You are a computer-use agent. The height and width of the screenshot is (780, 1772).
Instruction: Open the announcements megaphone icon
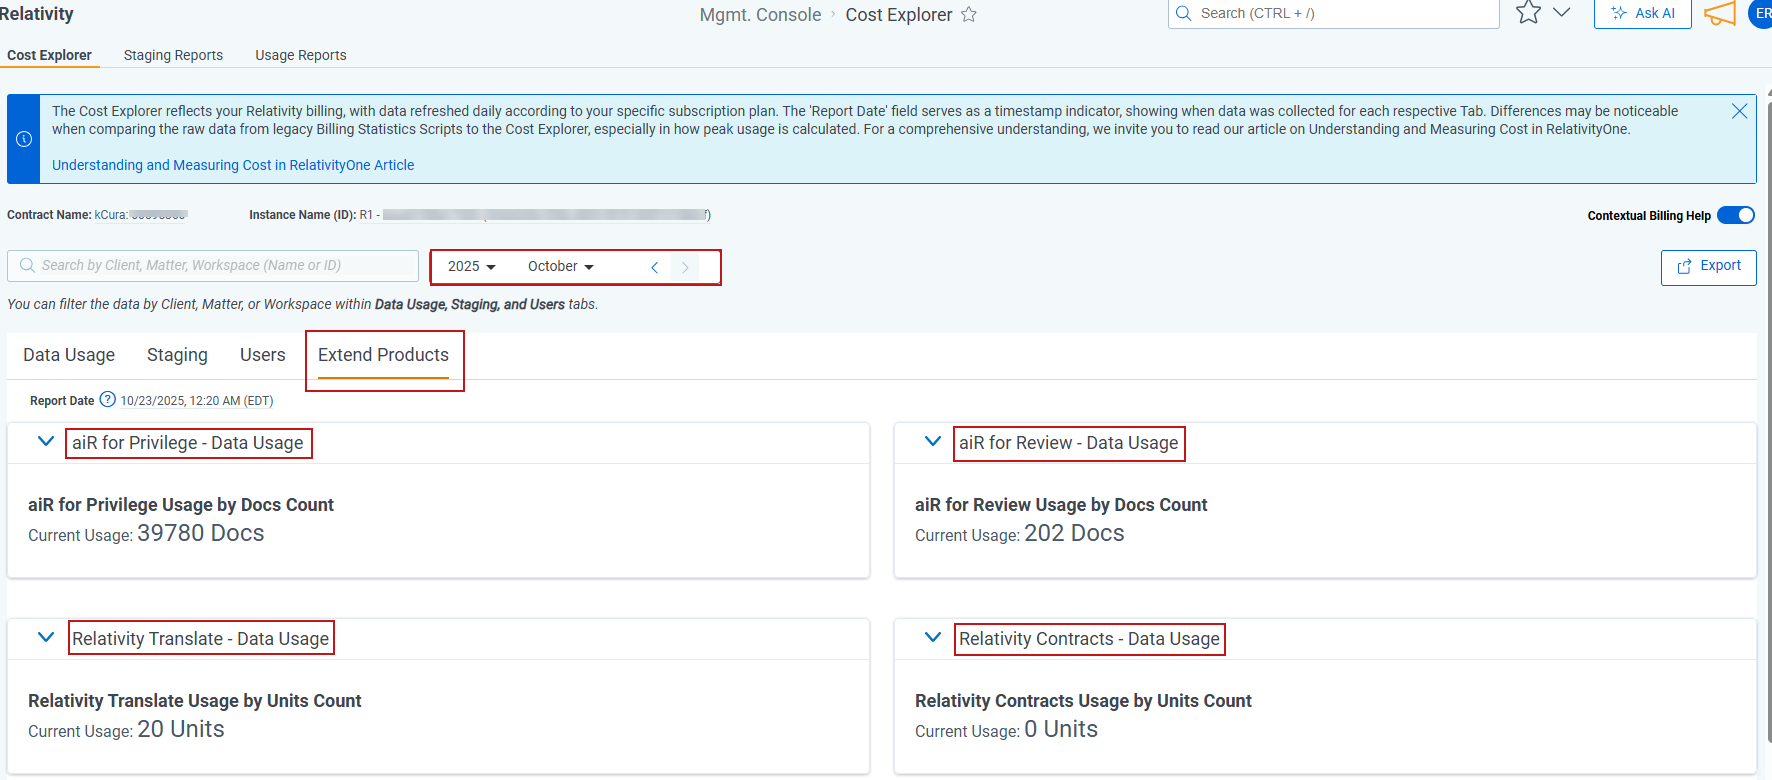[x=1720, y=13]
